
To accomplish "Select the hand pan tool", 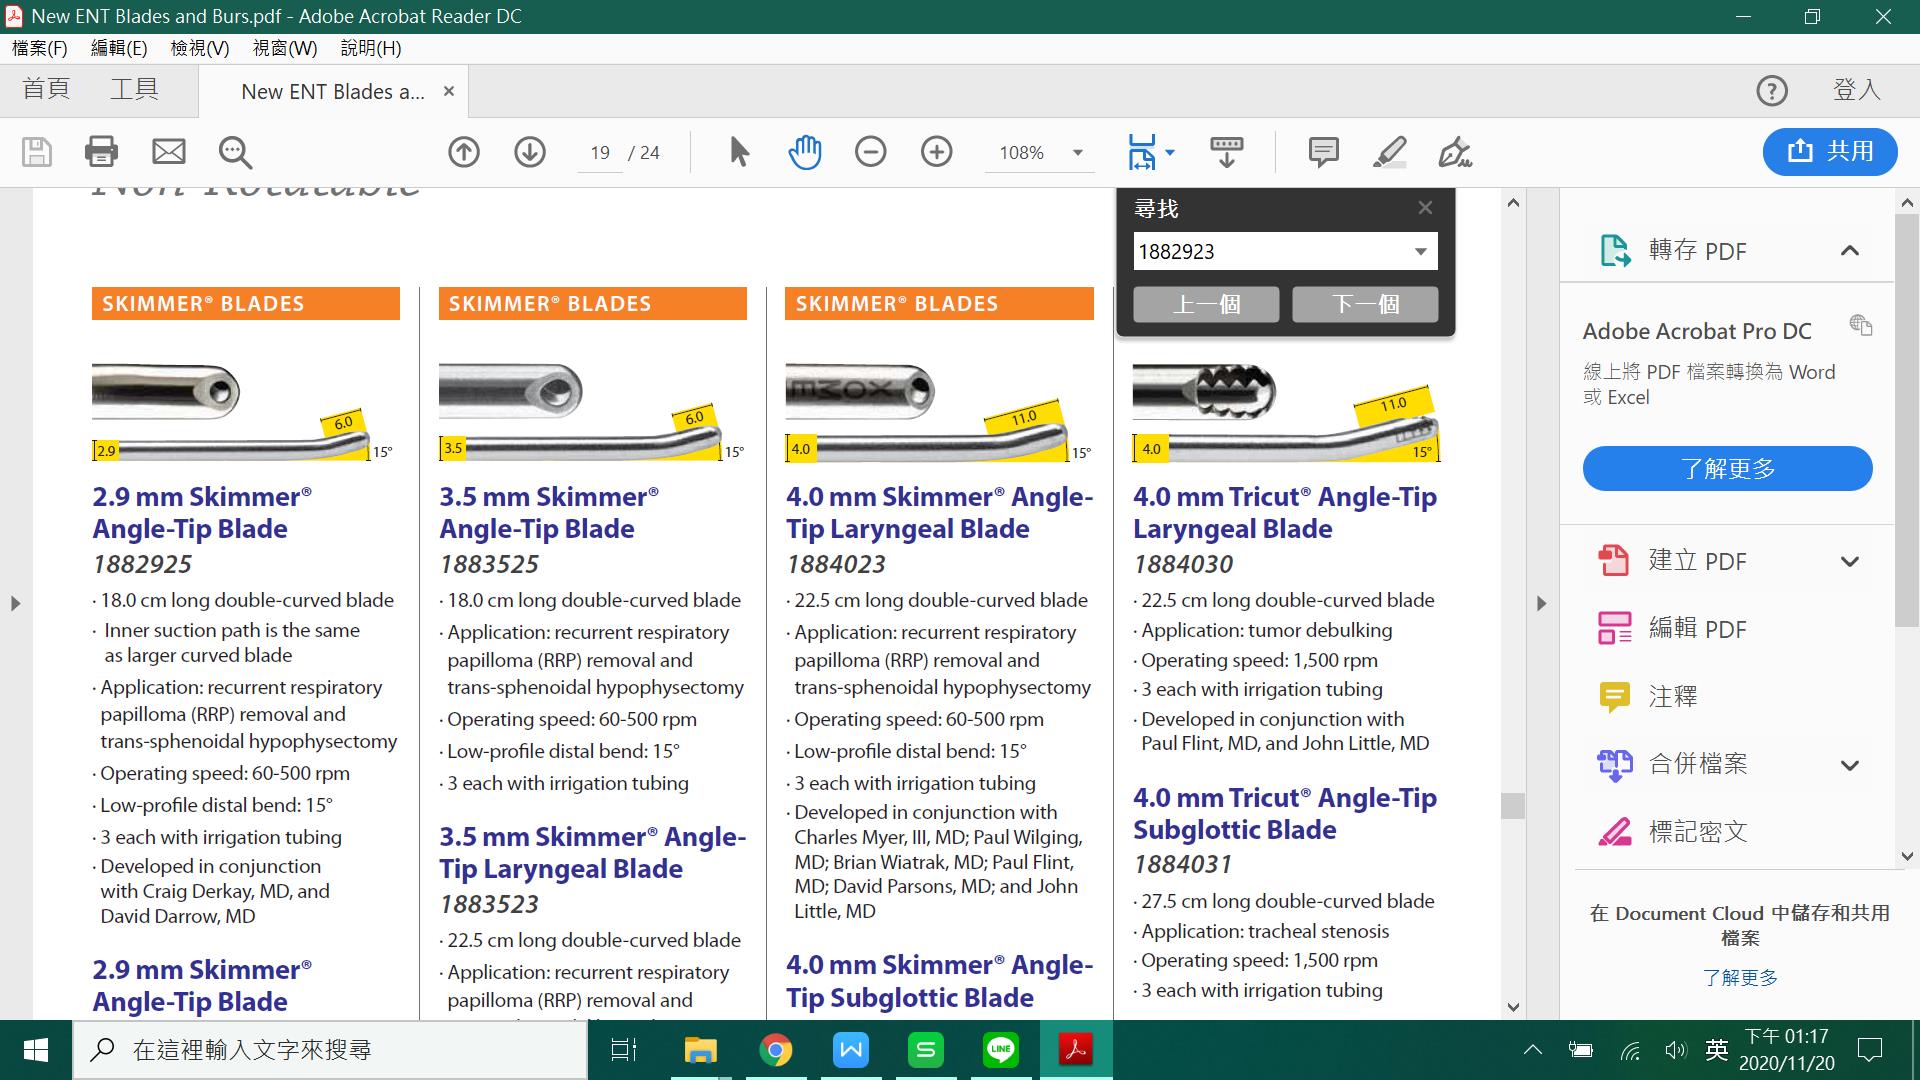I will [805, 152].
